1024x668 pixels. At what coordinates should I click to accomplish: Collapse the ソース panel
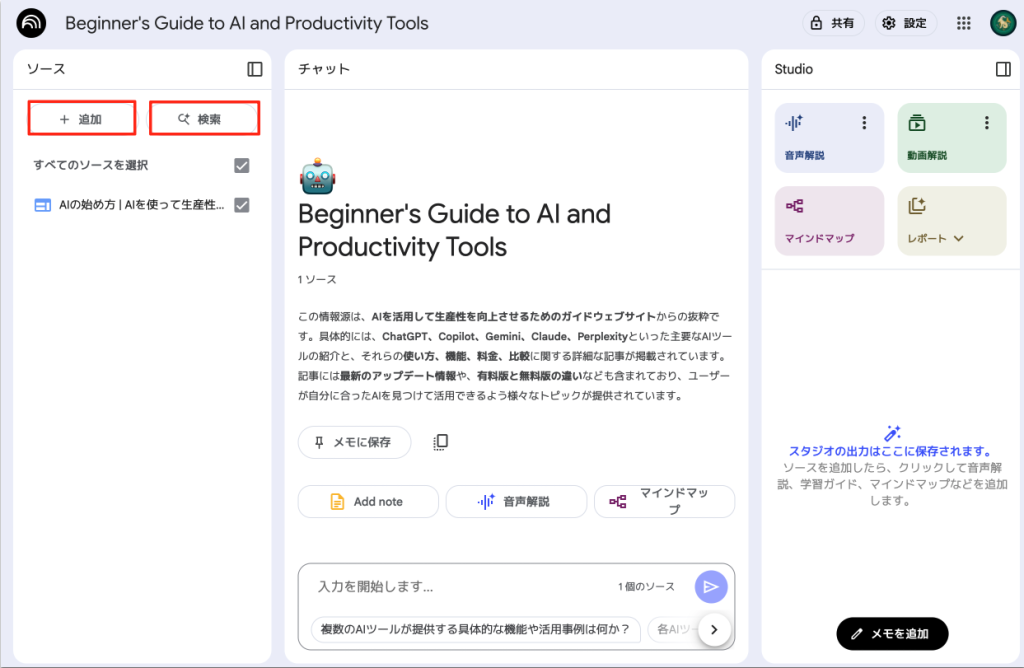(x=254, y=69)
